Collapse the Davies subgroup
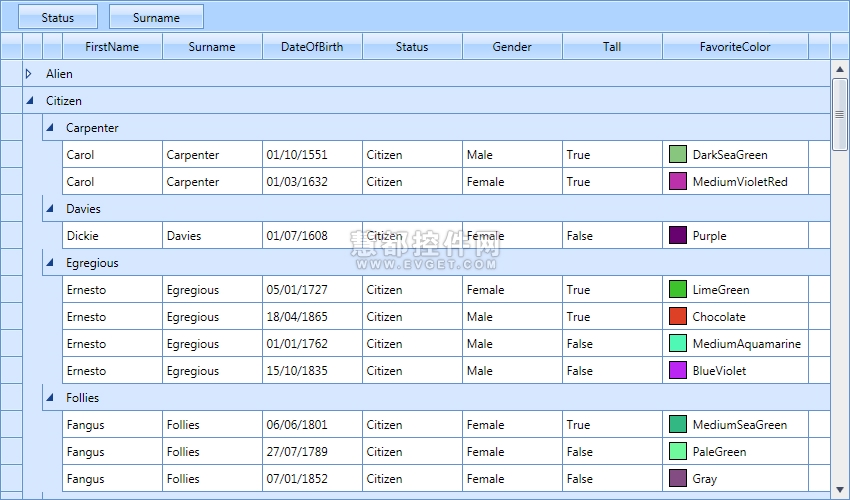Screen dimensions: 850x500 point(50,208)
